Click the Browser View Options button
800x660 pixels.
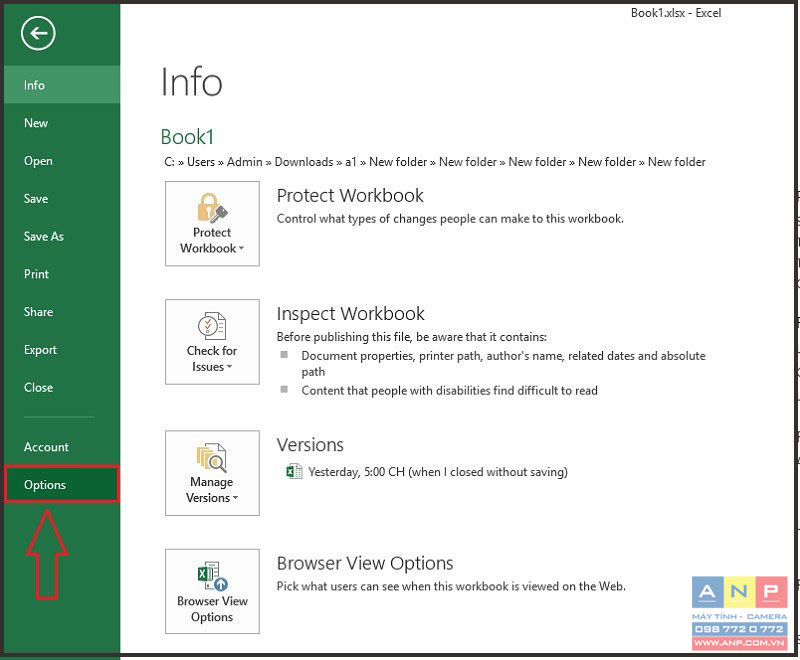[212, 591]
